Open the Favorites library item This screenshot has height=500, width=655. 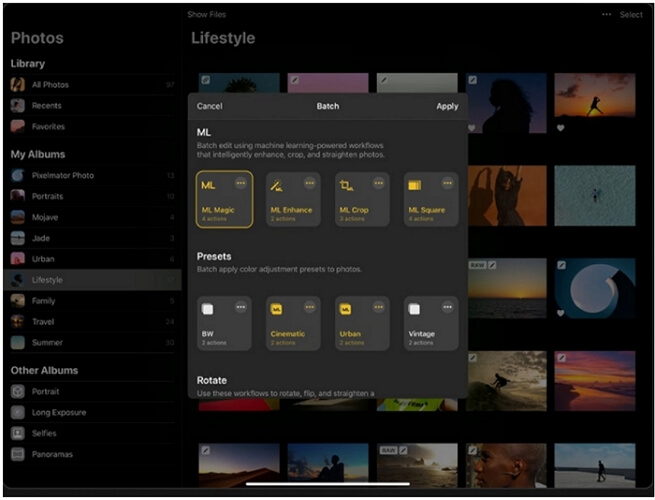click(92, 127)
